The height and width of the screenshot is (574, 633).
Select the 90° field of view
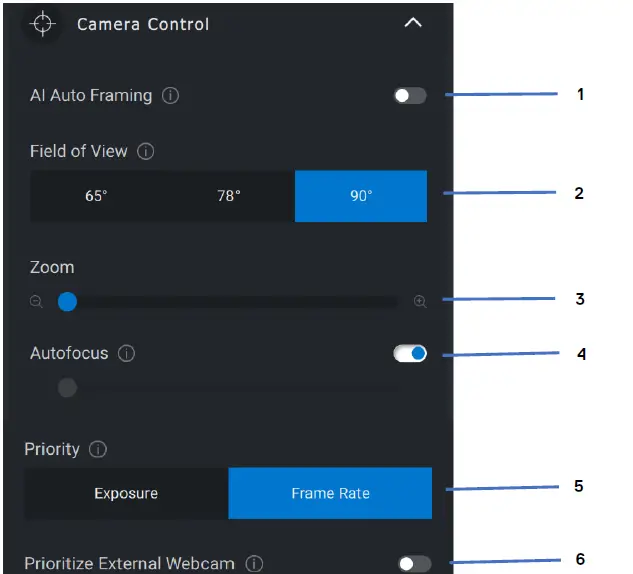click(x=361, y=196)
